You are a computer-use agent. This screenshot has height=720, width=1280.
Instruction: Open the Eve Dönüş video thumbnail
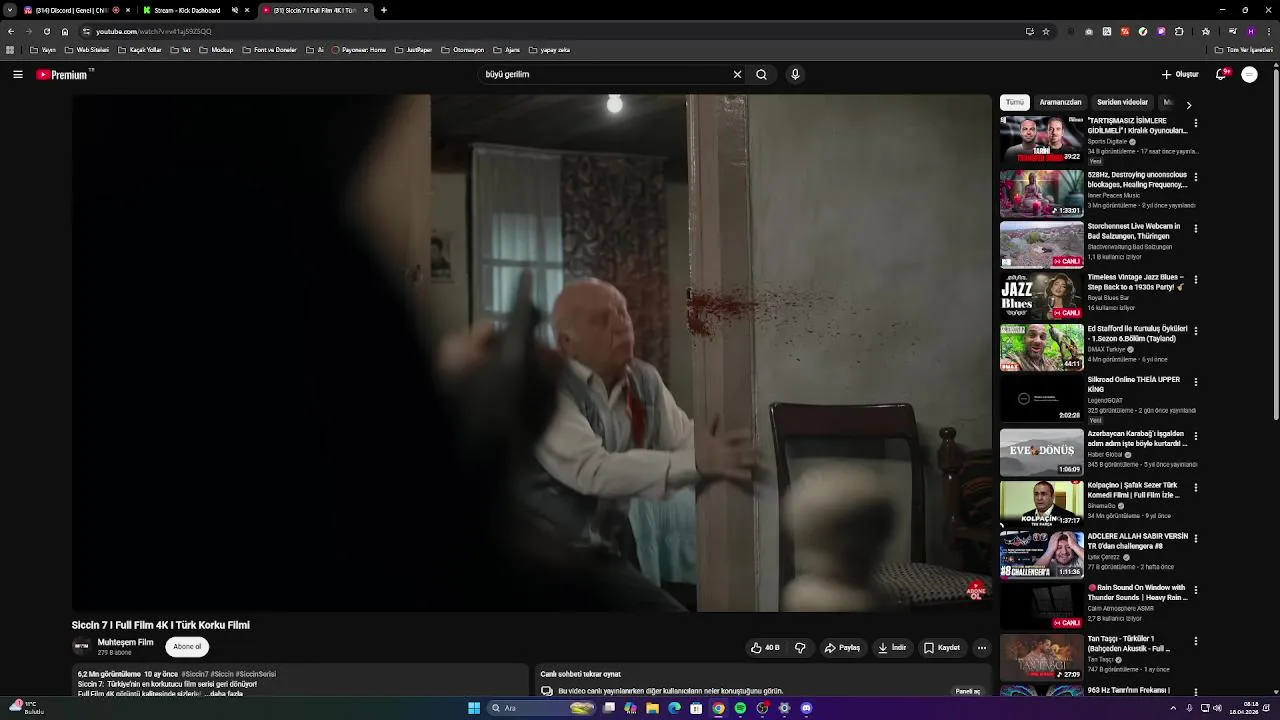[1041, 451]
